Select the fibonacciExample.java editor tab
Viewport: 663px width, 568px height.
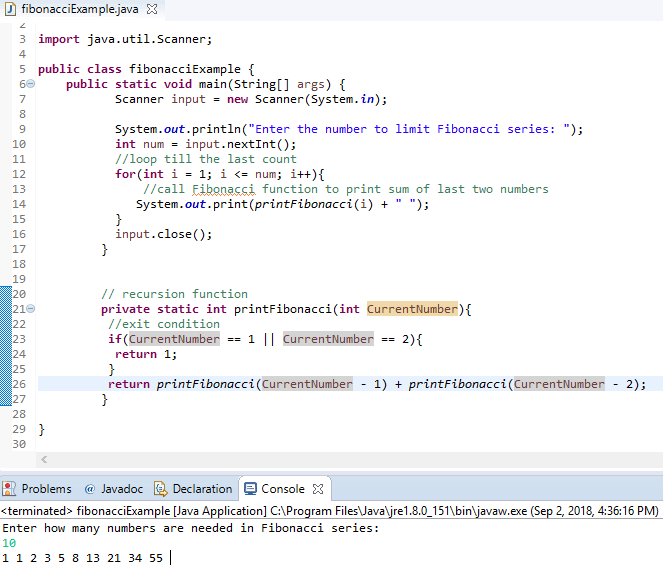(80, 9)
